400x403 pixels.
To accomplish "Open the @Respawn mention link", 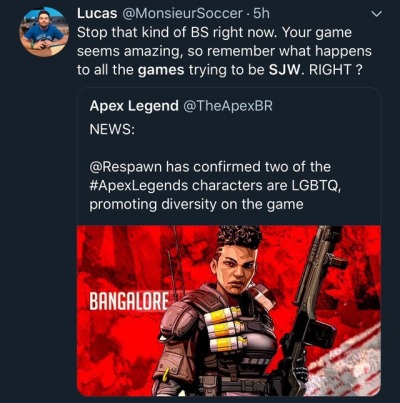I will pyautogui.click(x=126, y=167).
